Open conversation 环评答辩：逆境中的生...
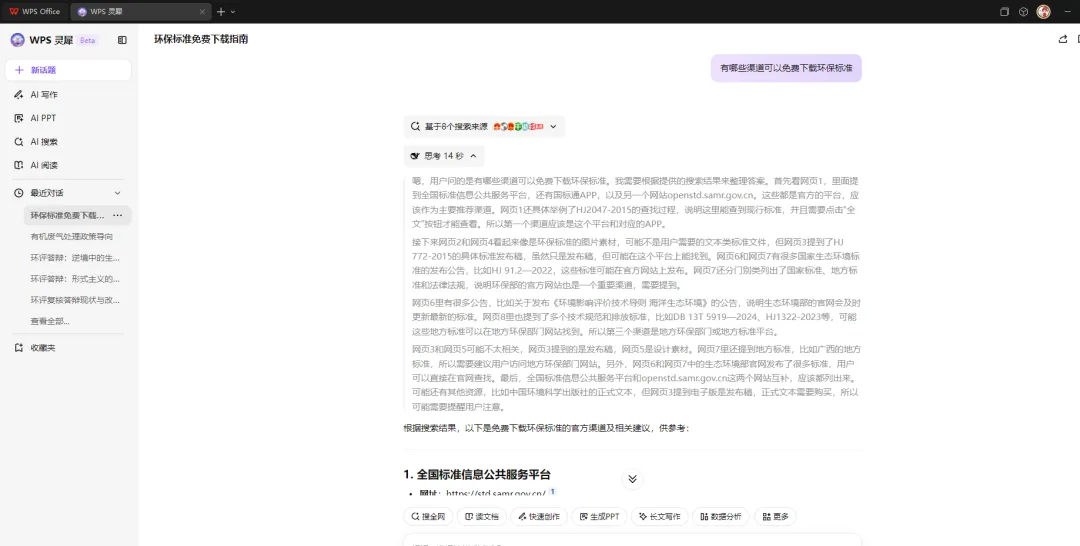Image resolution: width=1080 pixels, height=546 pixels. click(74, 258)
